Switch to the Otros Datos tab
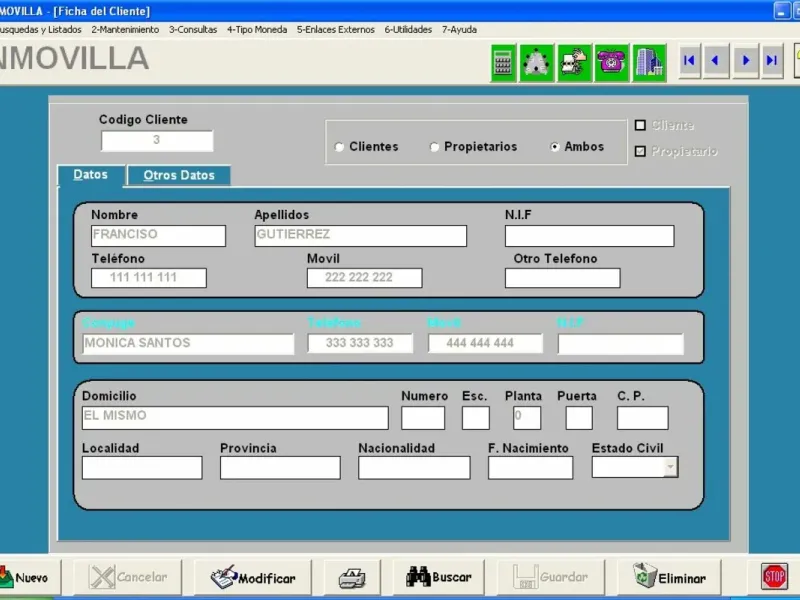The width and height of the screenshot is (800, 600). tap(179, 176)
